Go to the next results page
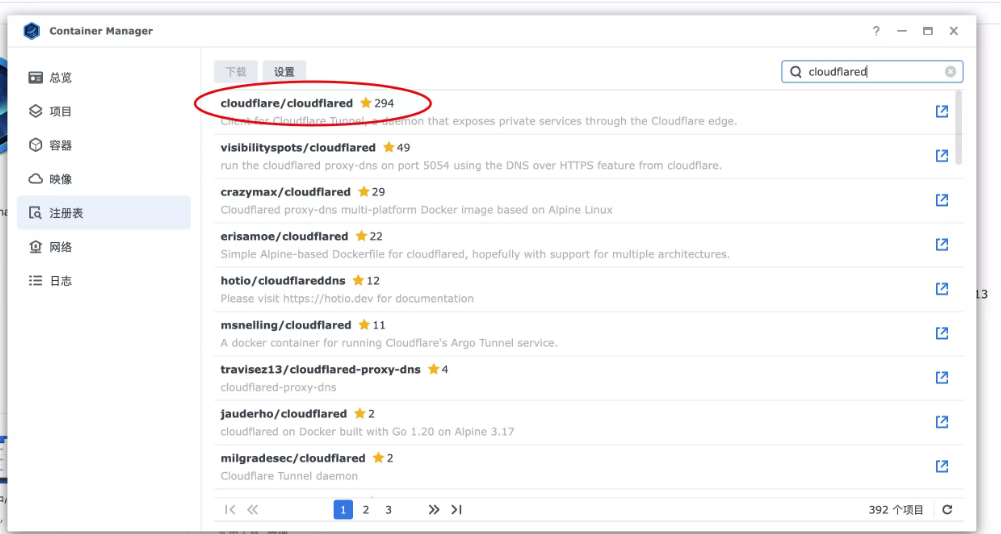 click(433, 510)
